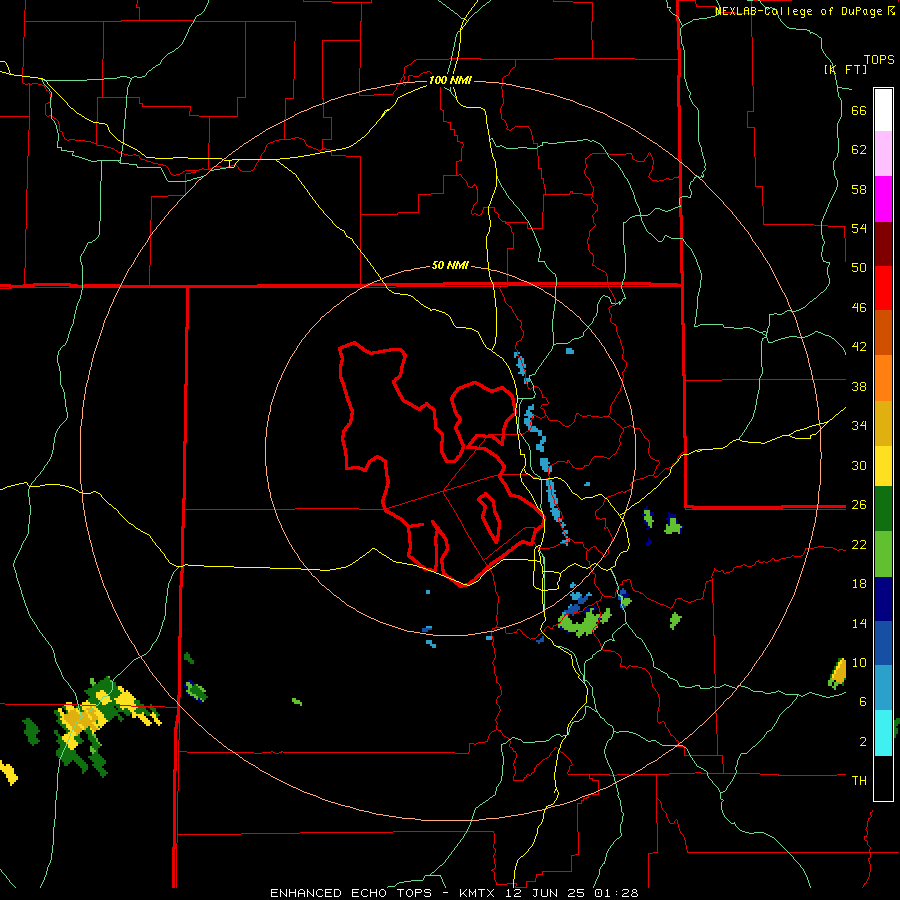This screenshot has width=900, height=900.
Task: Select the dark green legend swatch
Action: click(883, 509)
